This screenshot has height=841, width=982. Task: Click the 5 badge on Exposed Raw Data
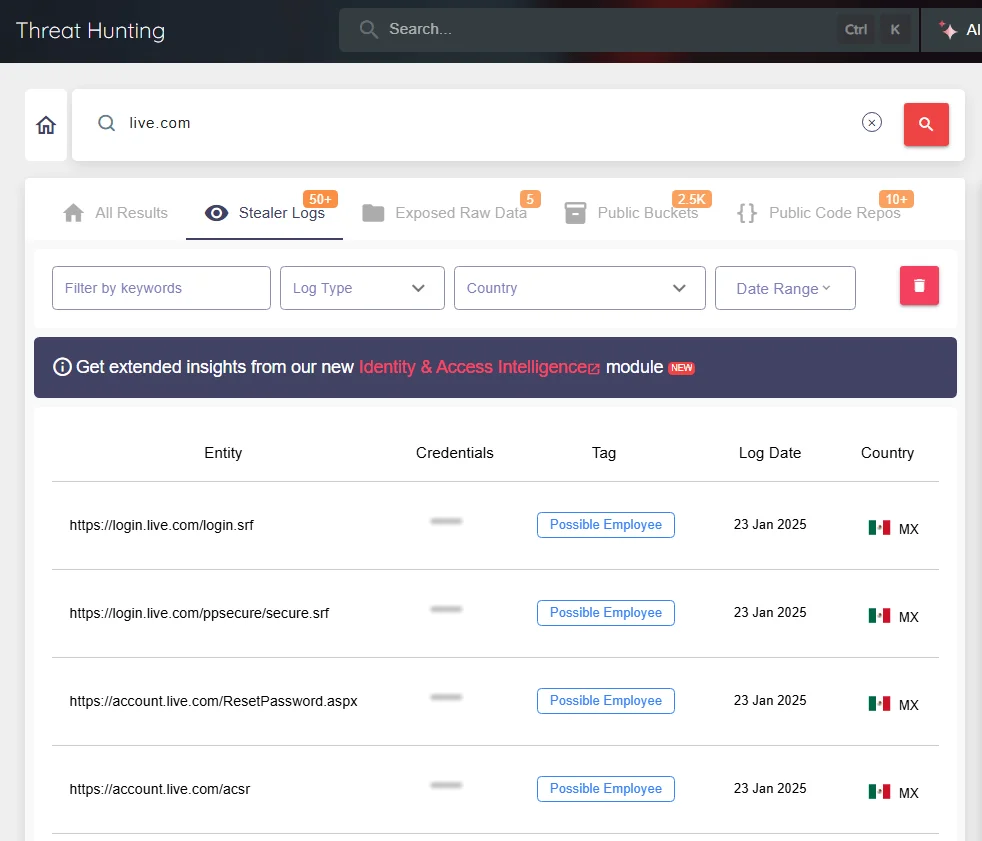530,199
